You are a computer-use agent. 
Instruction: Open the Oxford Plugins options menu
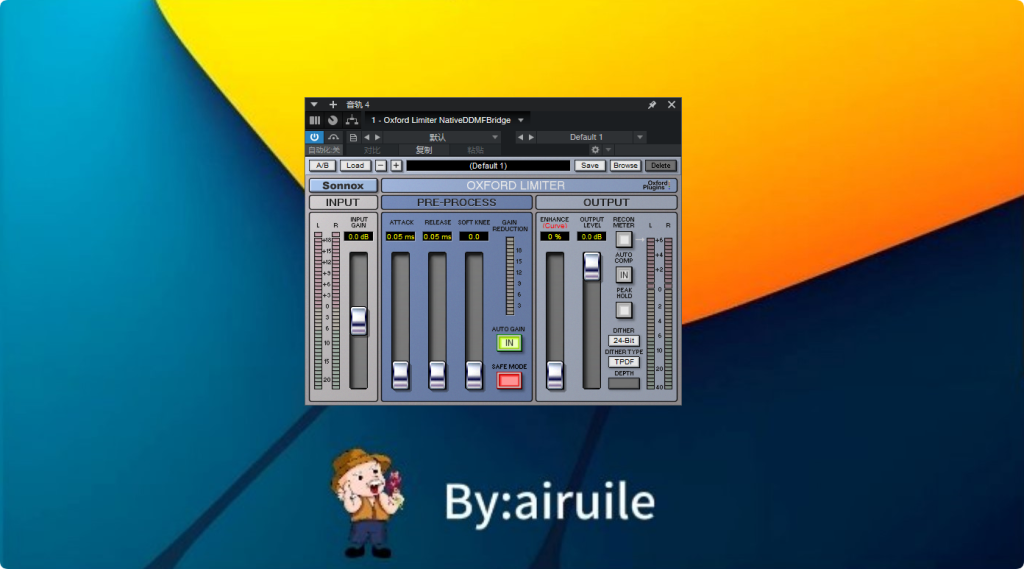pyautogui.click(x=657, y=186)
